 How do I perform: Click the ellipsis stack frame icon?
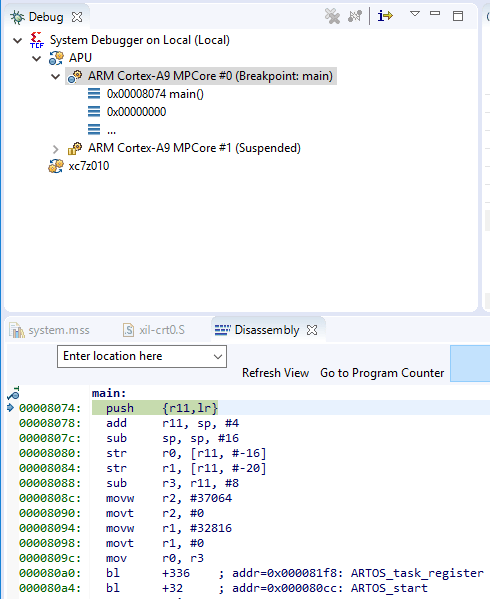coord(94,130)
